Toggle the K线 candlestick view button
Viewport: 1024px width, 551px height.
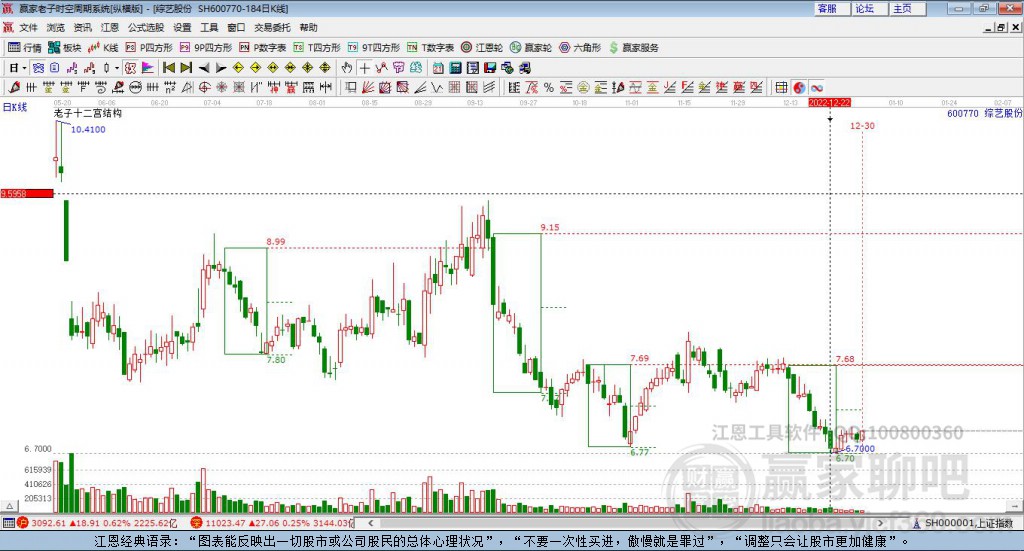tap(103, 48)
